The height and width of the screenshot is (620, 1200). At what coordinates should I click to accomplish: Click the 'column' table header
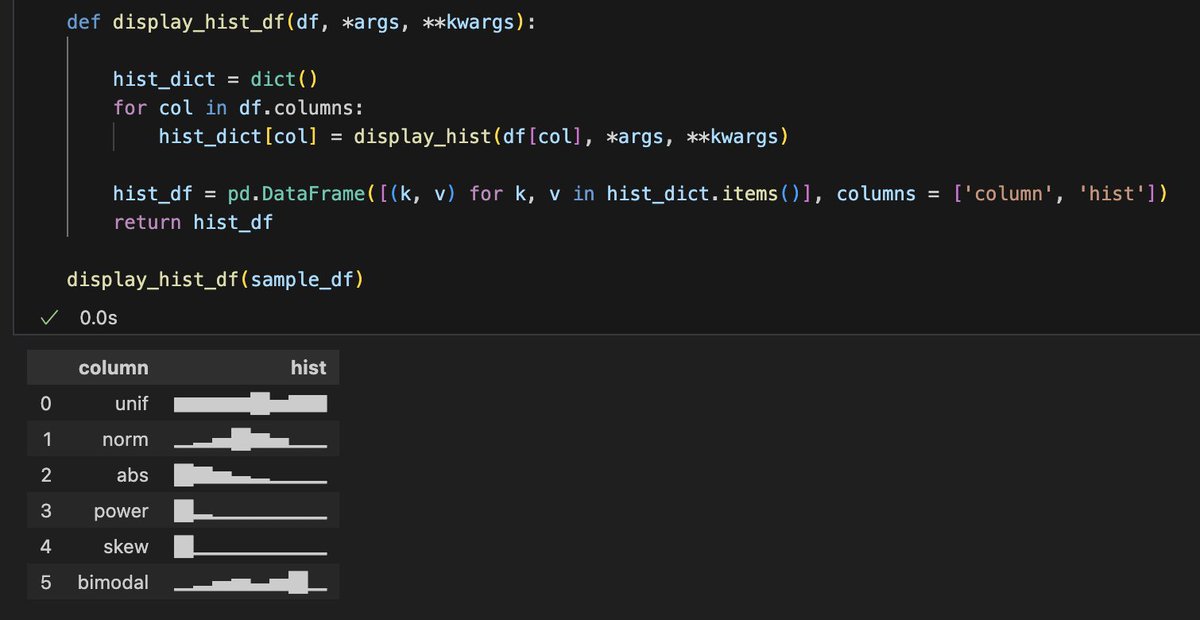tap(113, 368)
